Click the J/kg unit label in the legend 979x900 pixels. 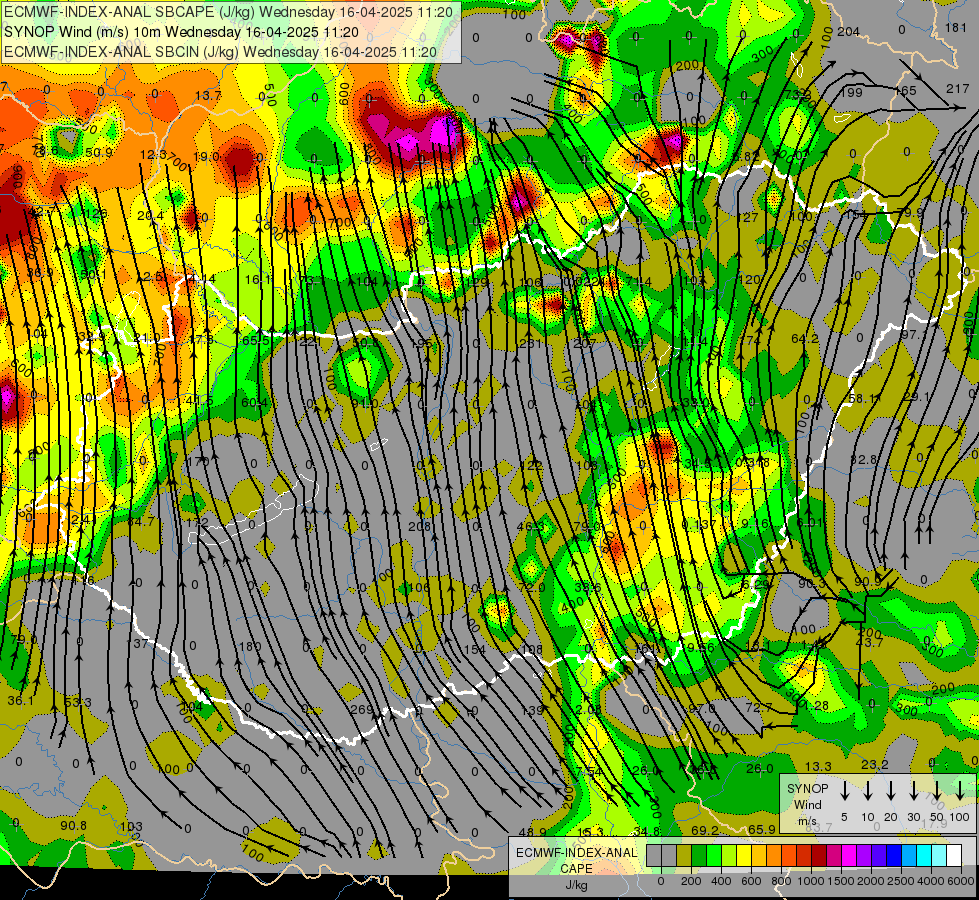pos(576,885)
